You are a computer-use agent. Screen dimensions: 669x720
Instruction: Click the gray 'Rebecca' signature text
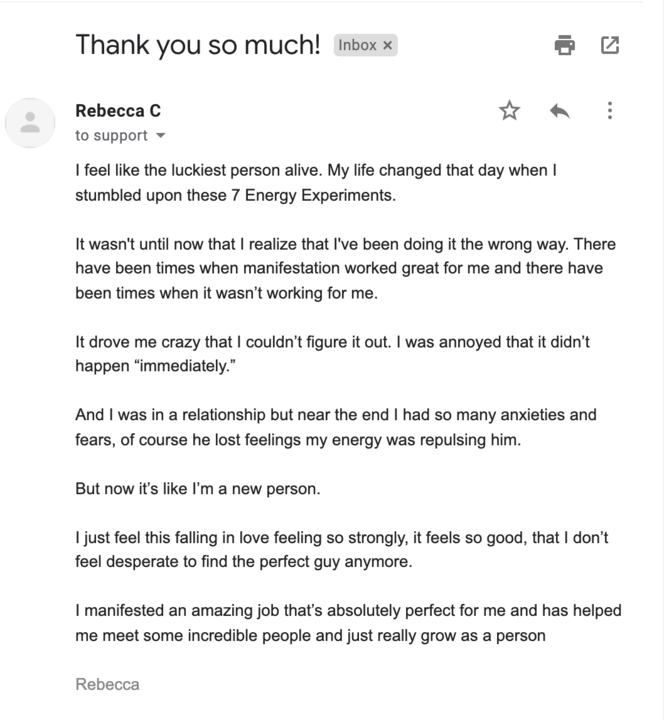pos(107,684)
